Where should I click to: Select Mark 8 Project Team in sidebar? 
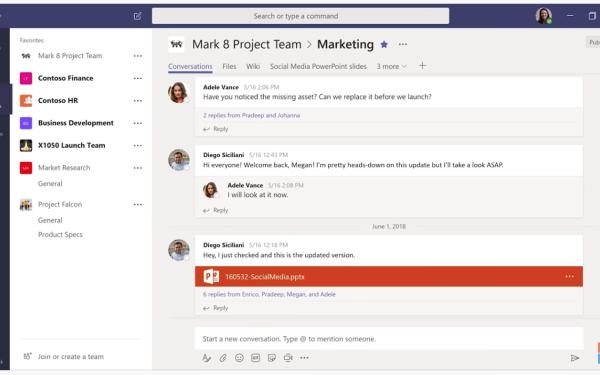(x=70, y=56)
